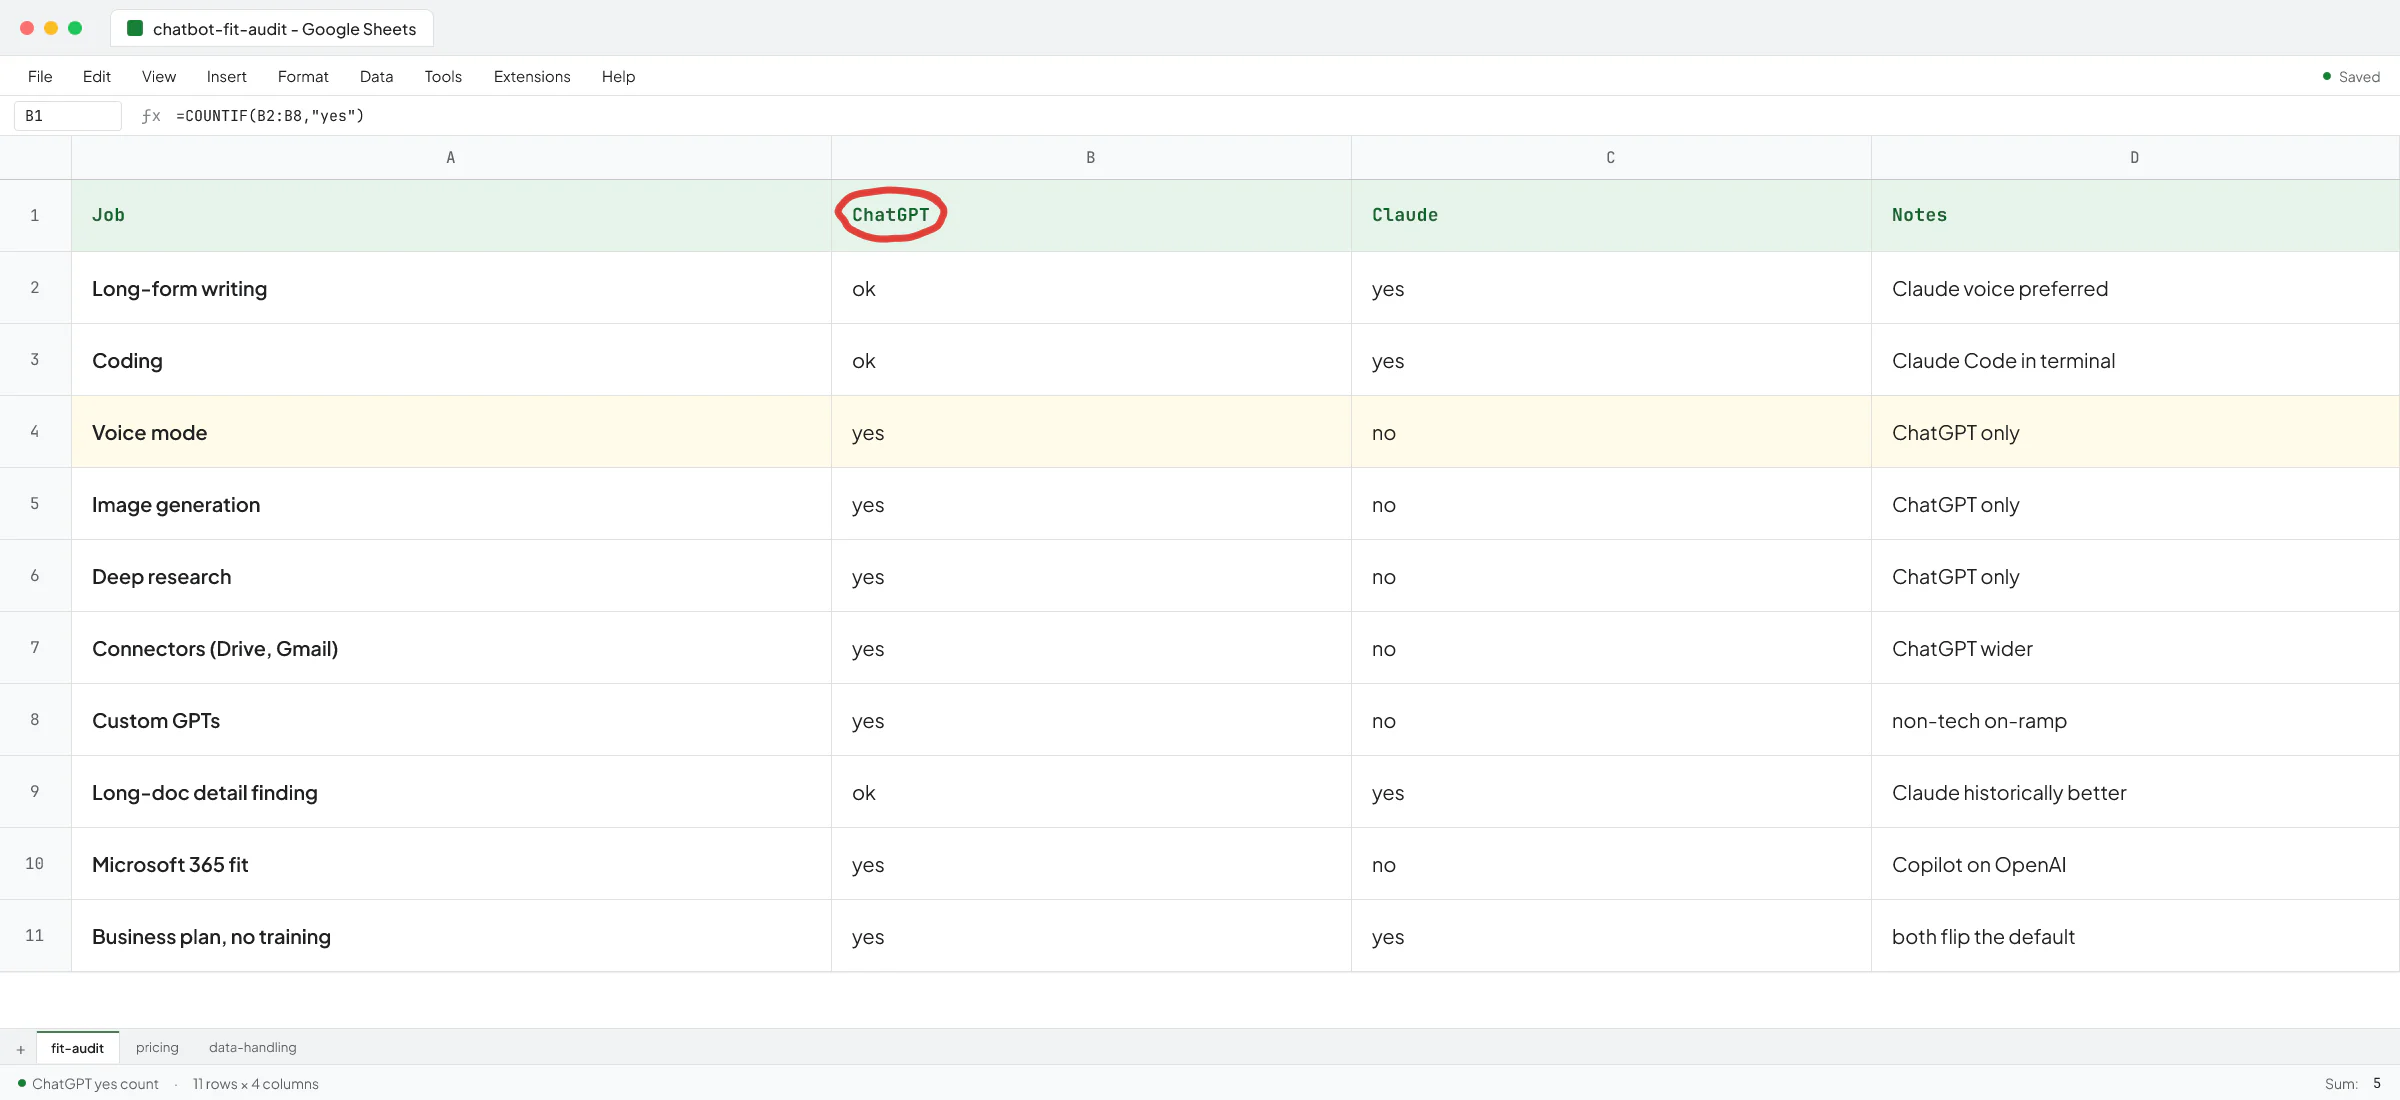Open the Data menu

[x=377, y=76]
